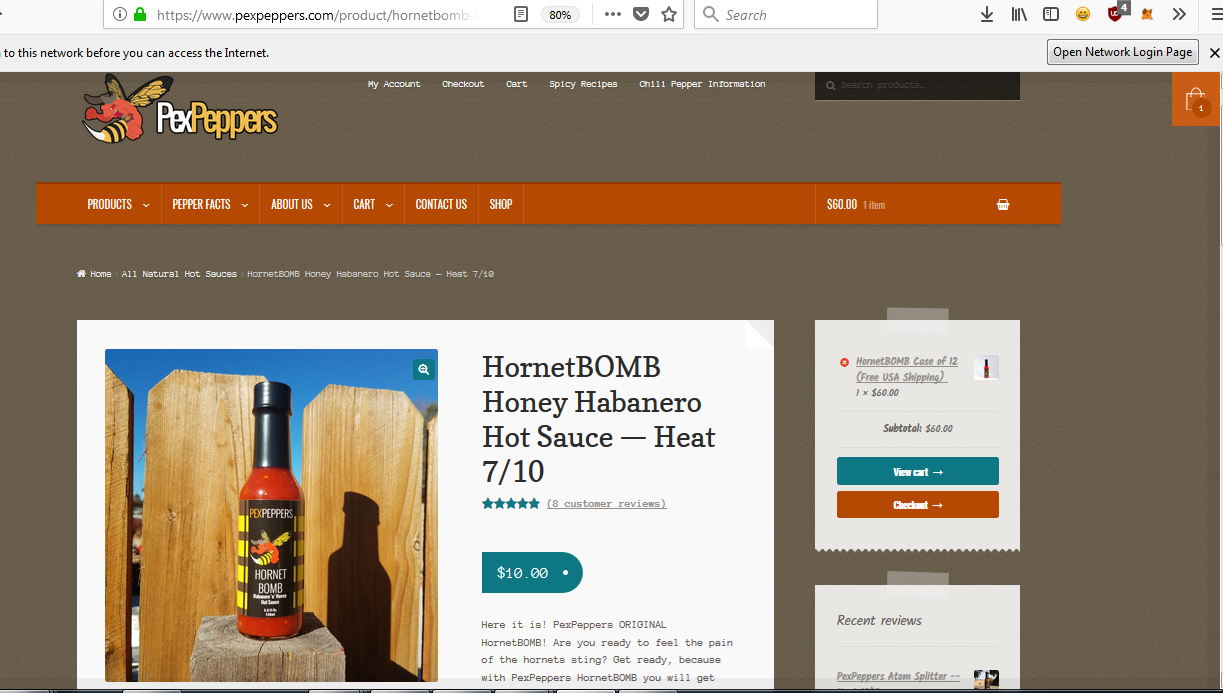
Task: Open the orange floating shopping bag icon
Action: 1196,100
